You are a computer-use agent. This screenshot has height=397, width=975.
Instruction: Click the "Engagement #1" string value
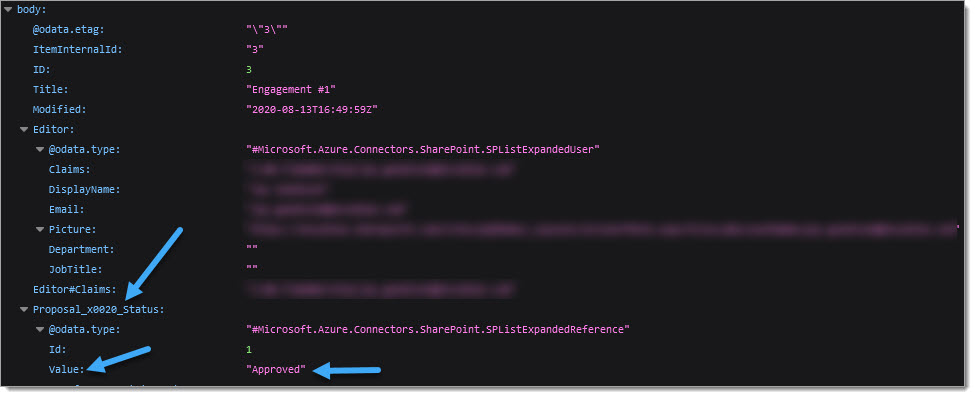coord(291,89)
